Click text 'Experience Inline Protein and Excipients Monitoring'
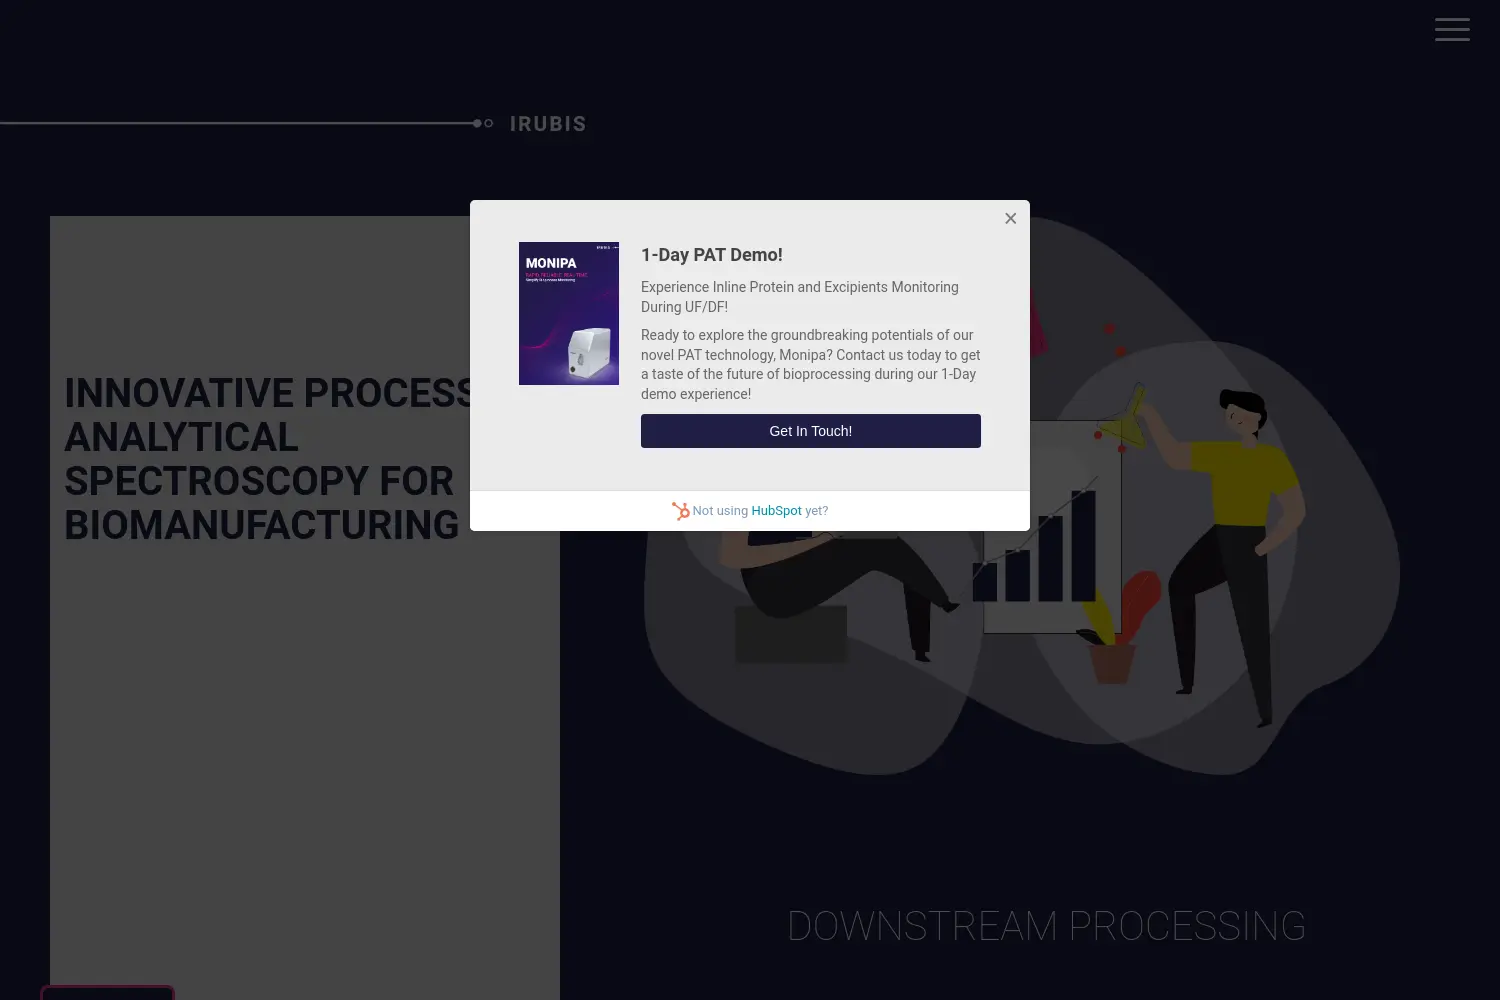 click(800, 287)
